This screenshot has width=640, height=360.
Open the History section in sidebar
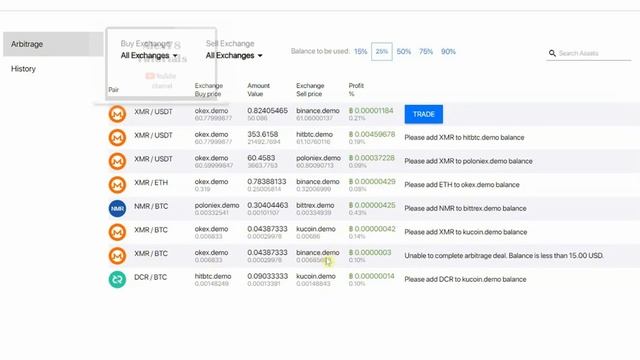point(23,69)
